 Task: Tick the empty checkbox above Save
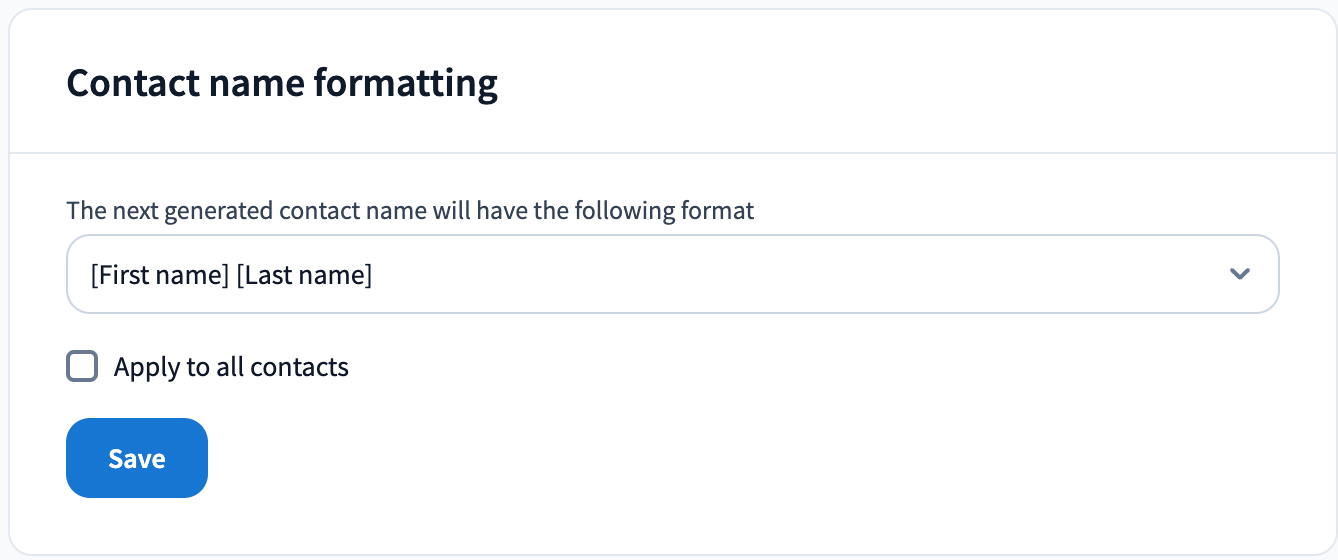82,367
